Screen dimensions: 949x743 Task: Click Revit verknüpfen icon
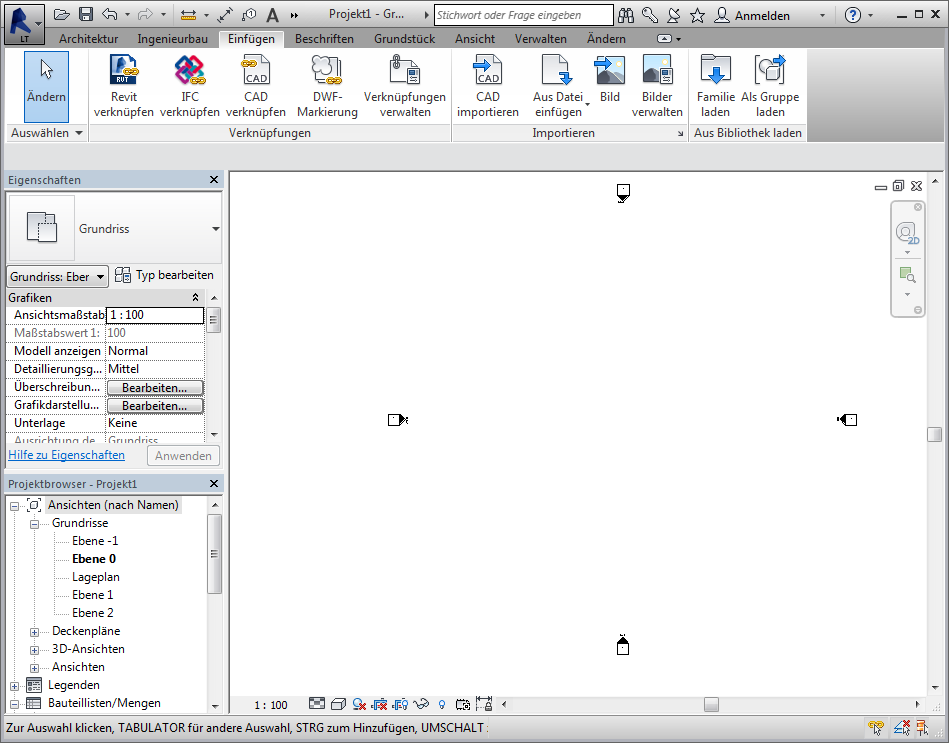tap(123, 70)
